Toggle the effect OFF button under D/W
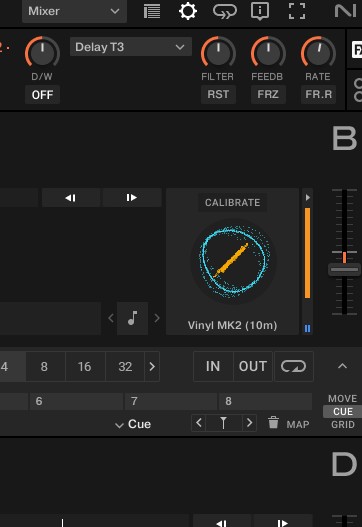This screenshot has width=362, height=527. pyautogui.click(x=42, y=95)
